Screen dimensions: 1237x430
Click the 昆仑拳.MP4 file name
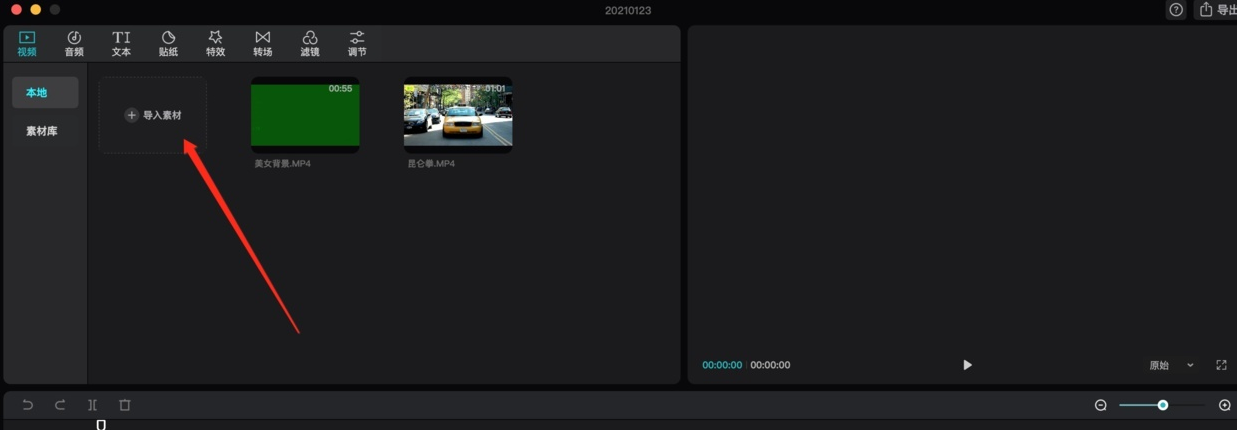click(430, 163)
